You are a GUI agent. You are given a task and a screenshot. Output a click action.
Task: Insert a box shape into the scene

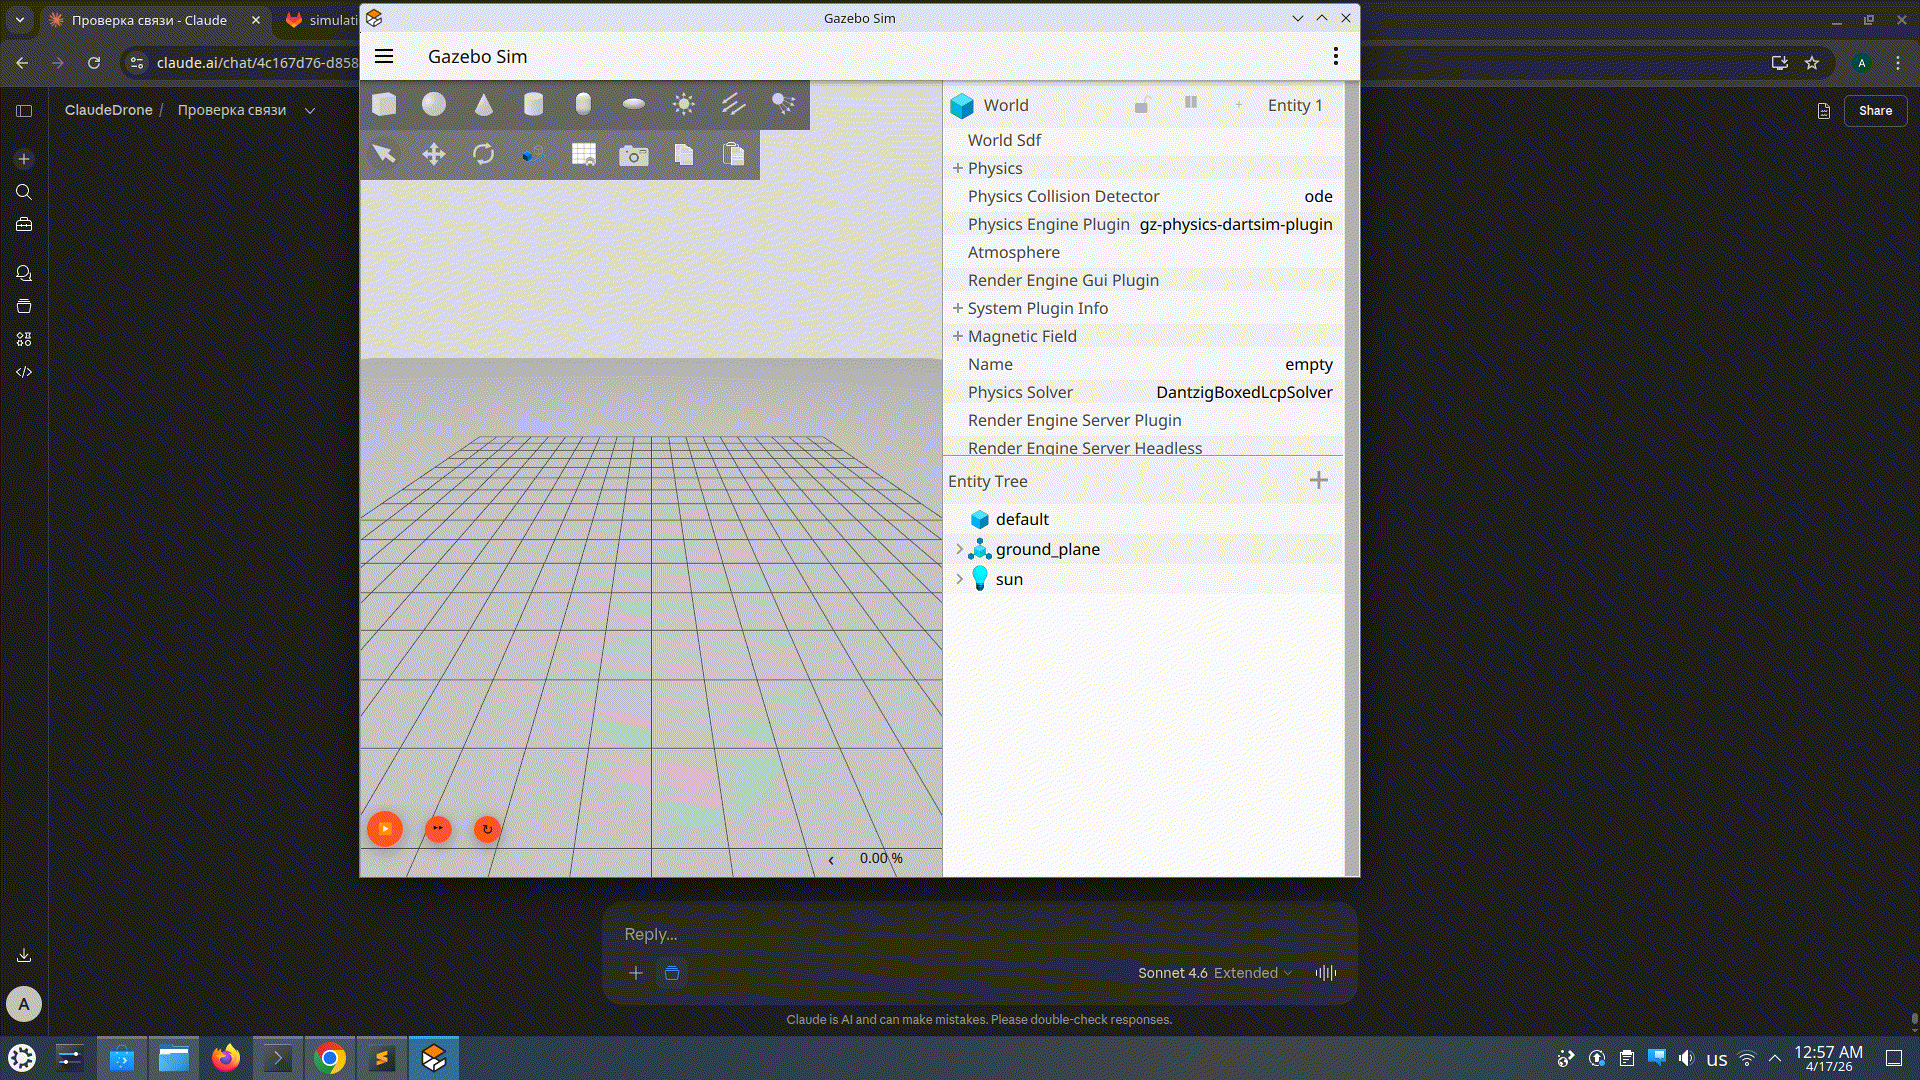tap(384, 104)
